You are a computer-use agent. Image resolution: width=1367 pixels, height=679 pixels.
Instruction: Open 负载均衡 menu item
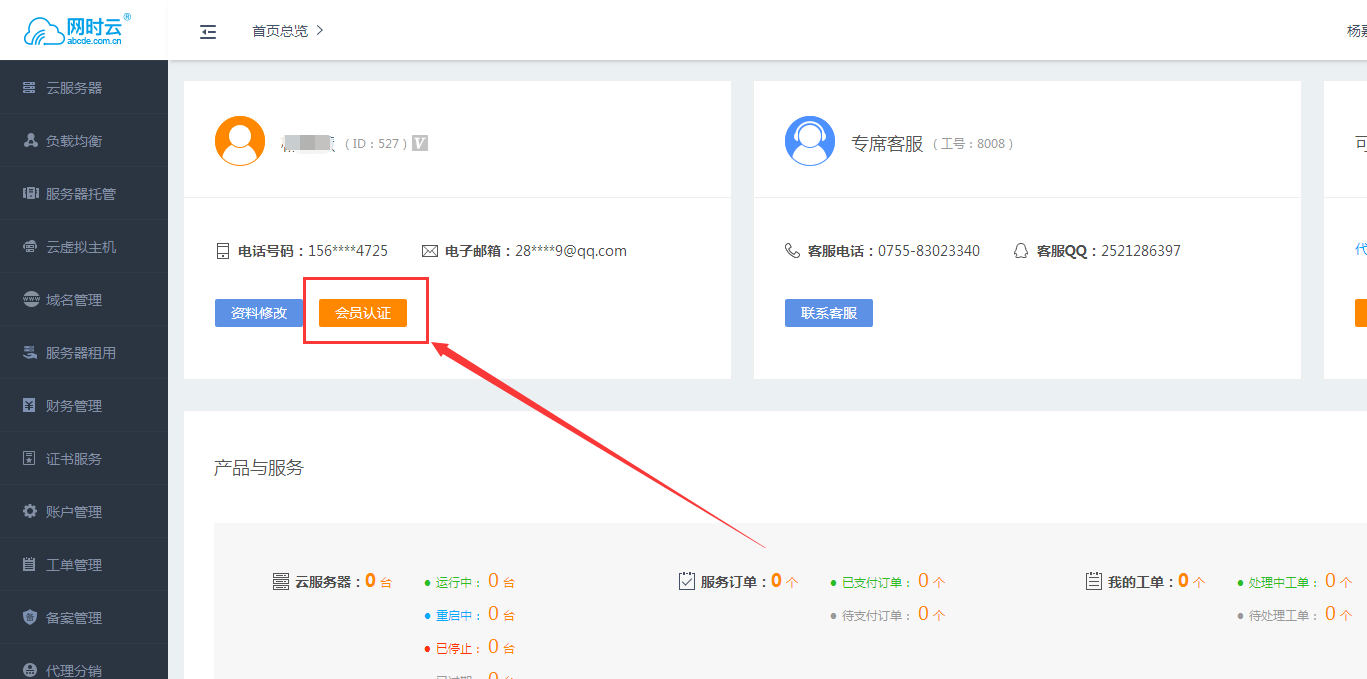point(84,141)
